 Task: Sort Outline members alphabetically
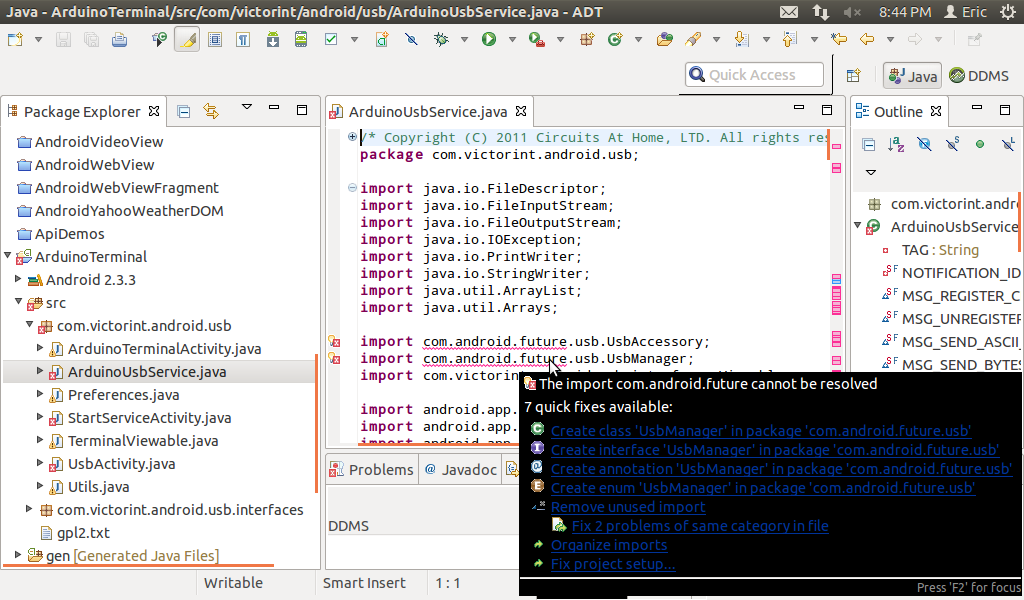pos(894,144)
